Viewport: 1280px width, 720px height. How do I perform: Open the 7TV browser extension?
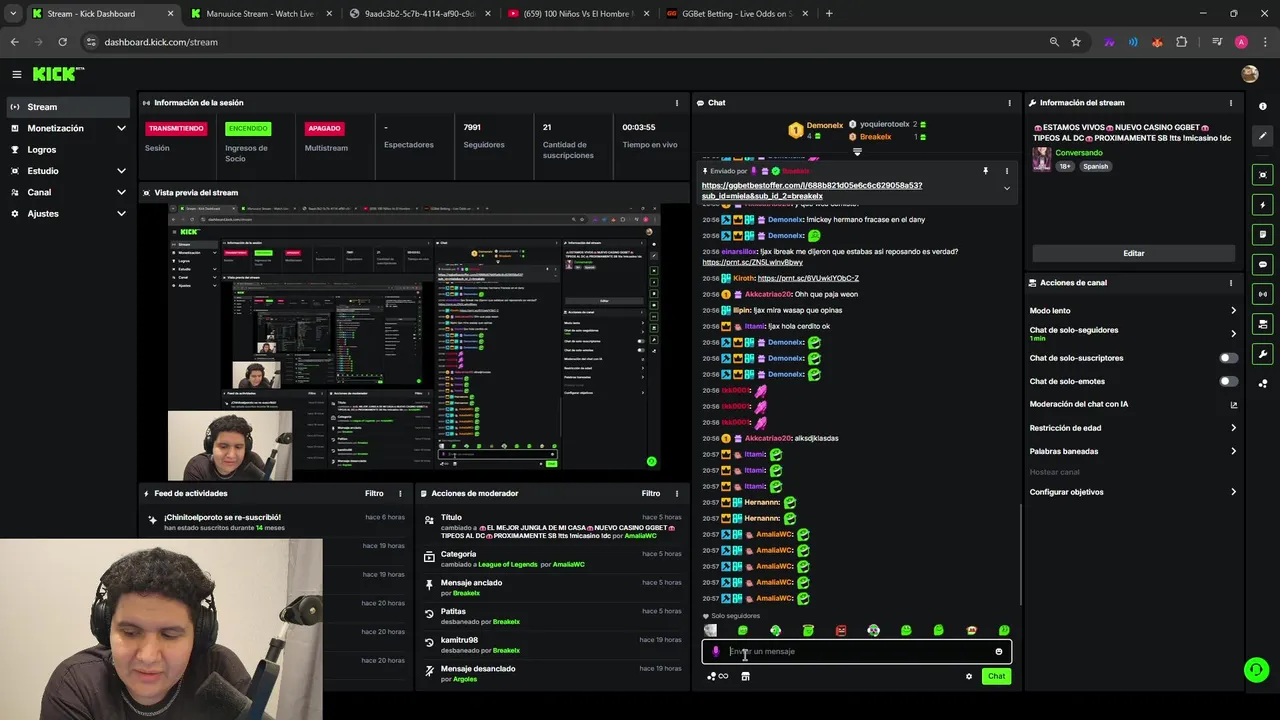(x=1109, y=42)
